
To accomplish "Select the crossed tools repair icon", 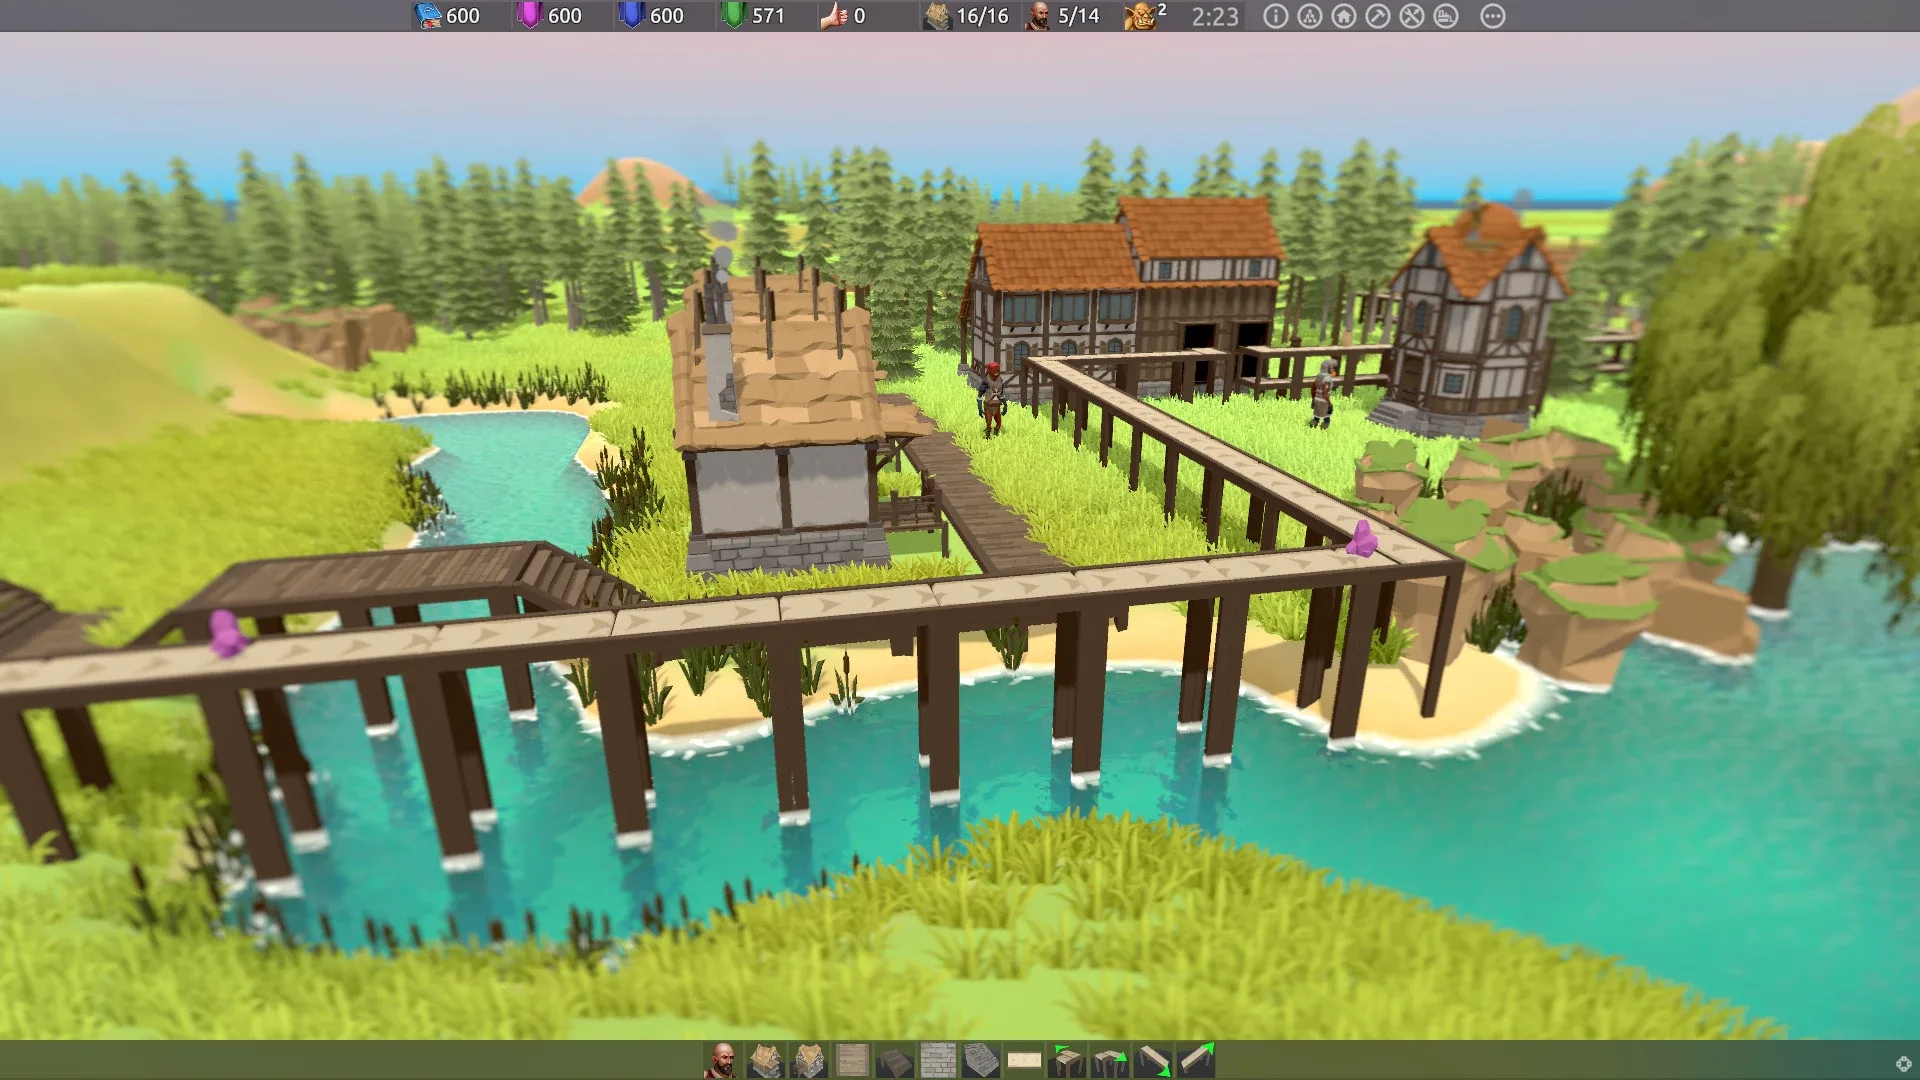I will coord(1412,17).
